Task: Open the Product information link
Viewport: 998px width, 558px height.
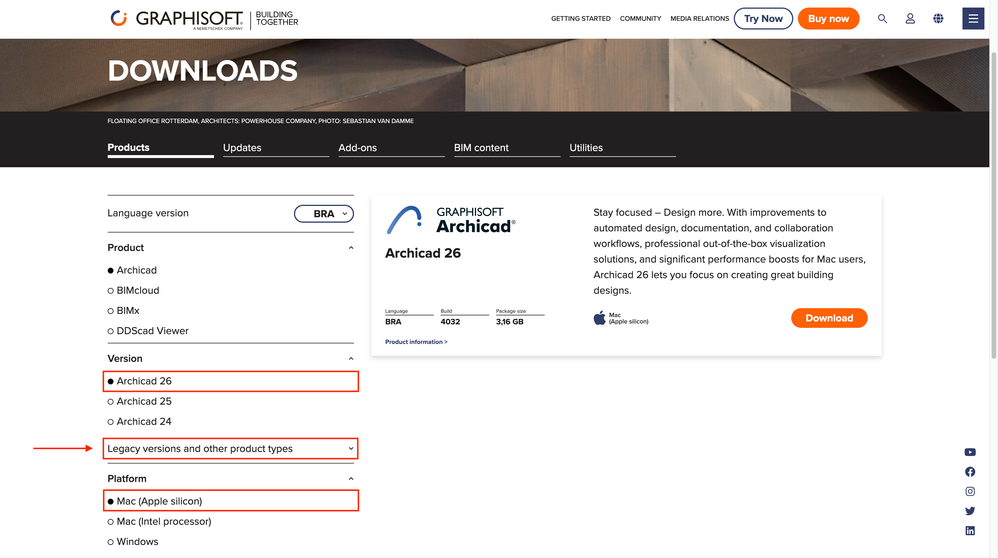Action: coord(416,342)
